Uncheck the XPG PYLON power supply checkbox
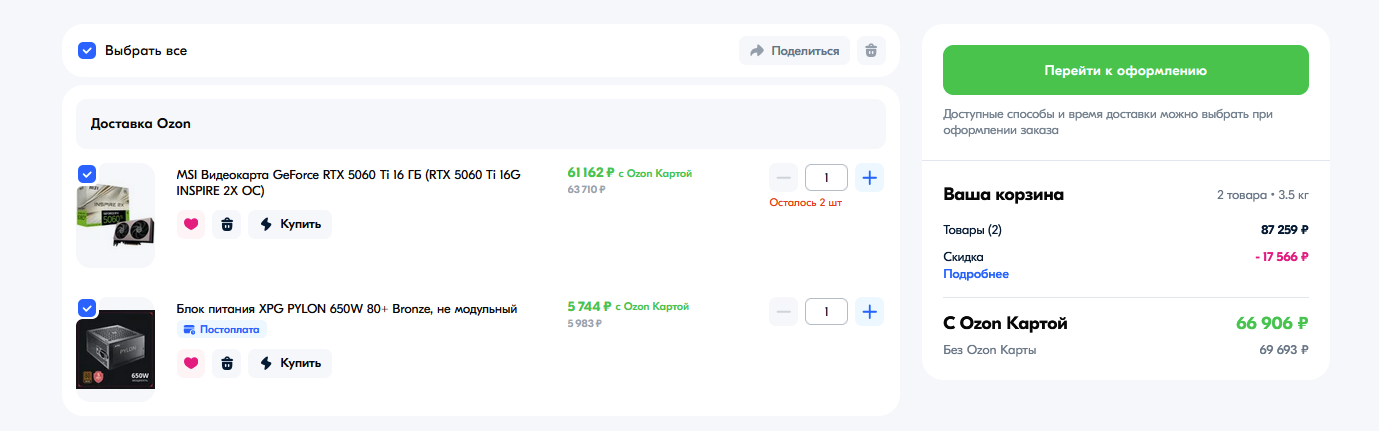 87,307
